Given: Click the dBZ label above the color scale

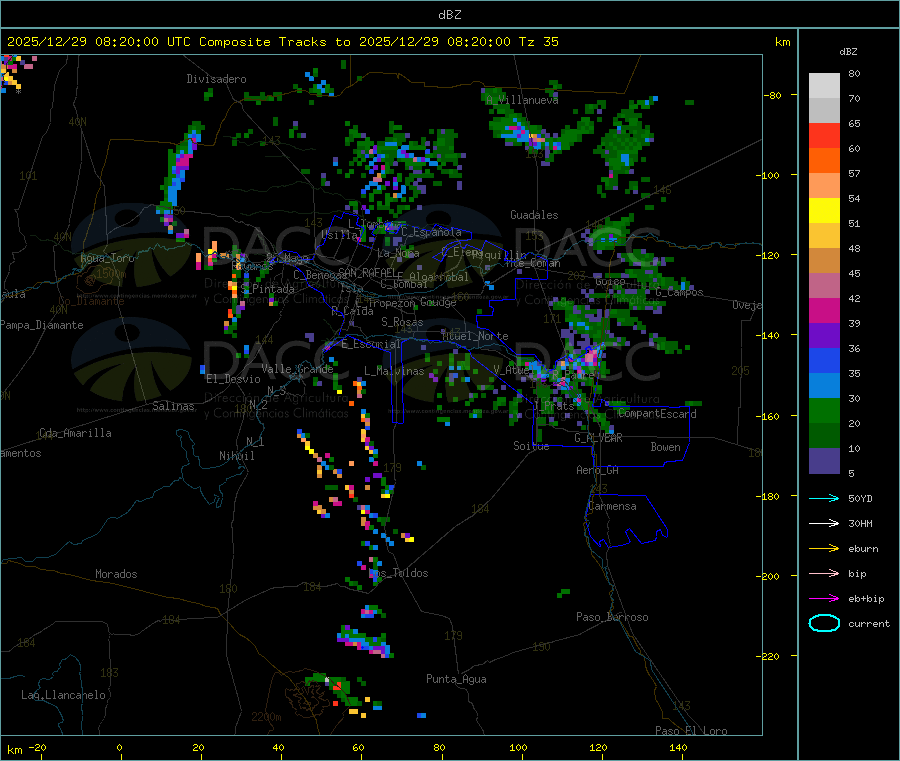Looking at the screenshot, I should (x=848, y=52).
